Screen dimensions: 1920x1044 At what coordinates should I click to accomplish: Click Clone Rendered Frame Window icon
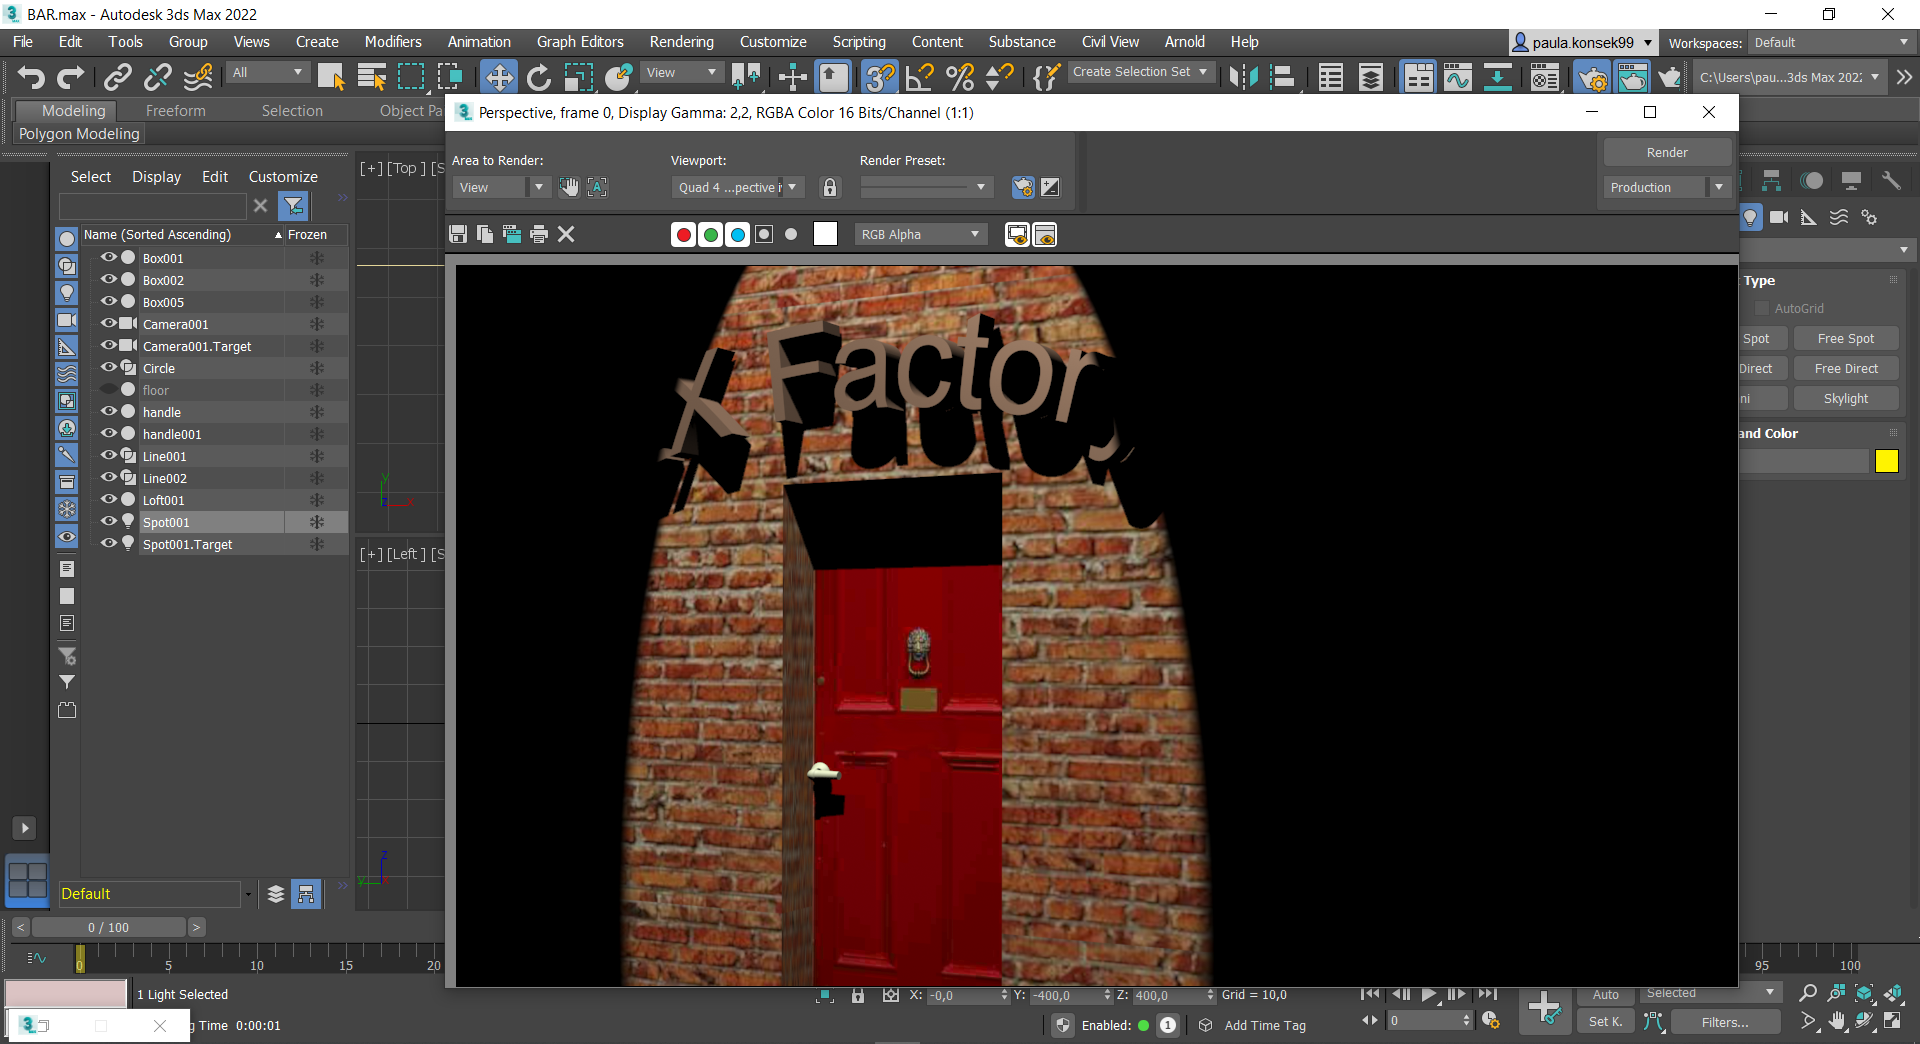tap(512, 234)
